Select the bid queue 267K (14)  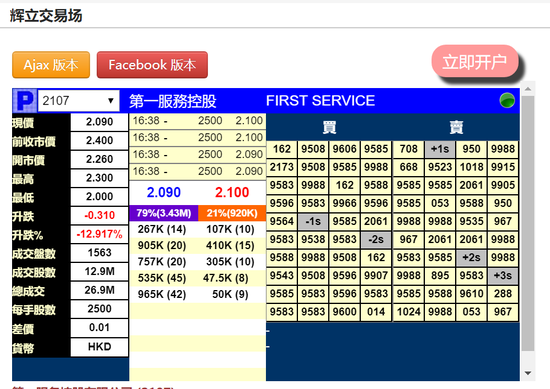[162, 229]
